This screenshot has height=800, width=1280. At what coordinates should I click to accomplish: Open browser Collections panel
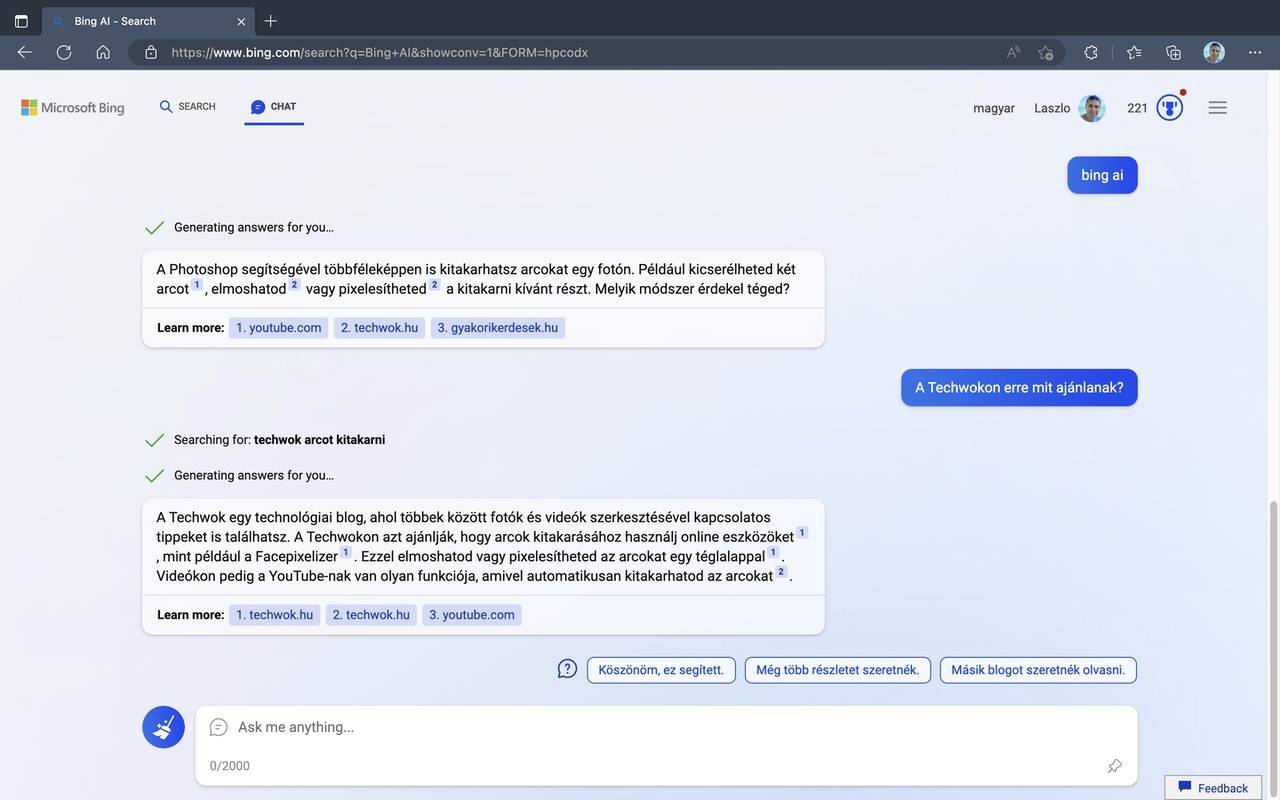(x=1174, y=52)
